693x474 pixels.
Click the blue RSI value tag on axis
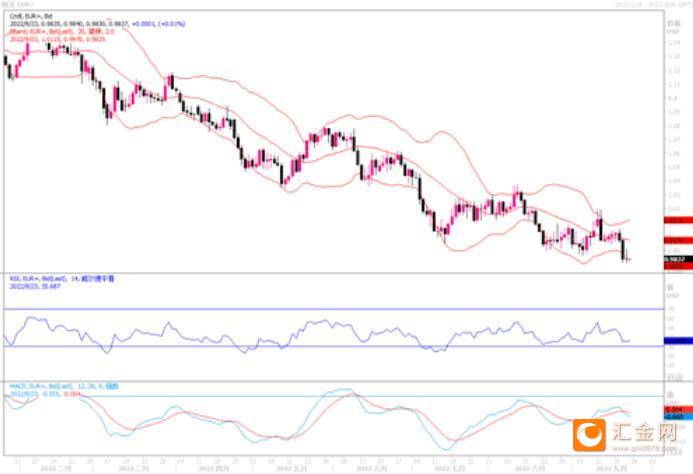[678, 341]
